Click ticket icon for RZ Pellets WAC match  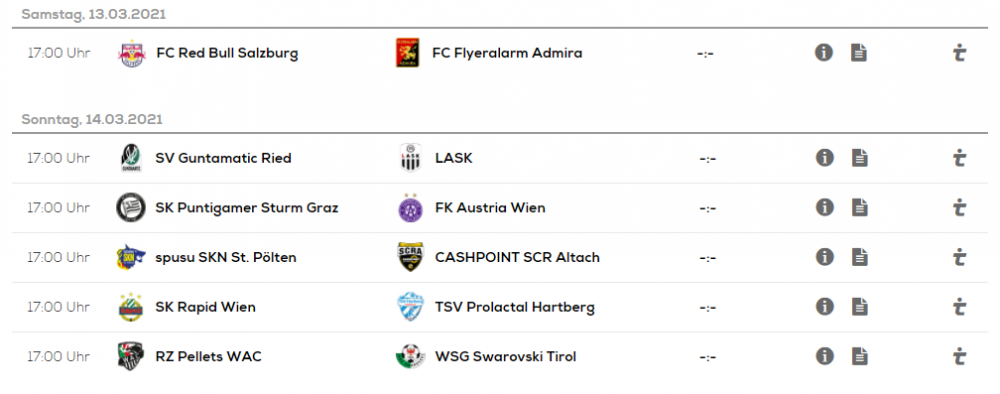pos(959,356)
